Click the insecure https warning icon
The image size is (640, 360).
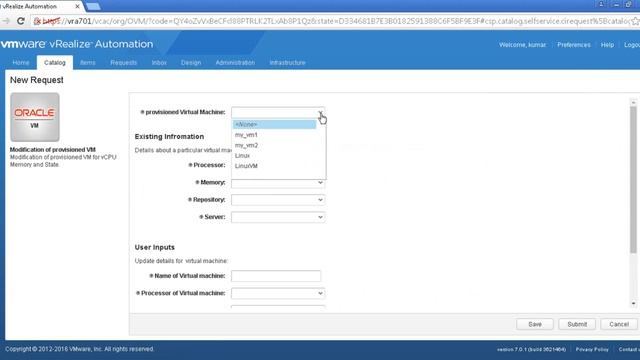38,21
